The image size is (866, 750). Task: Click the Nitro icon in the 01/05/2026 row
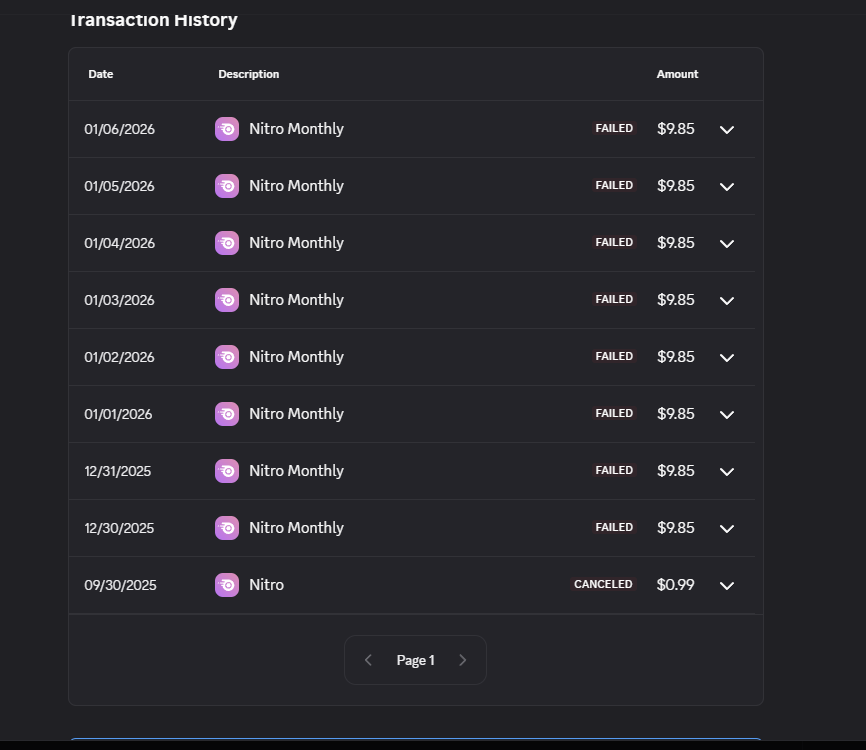pyautogui.click(x=227, y=186)
